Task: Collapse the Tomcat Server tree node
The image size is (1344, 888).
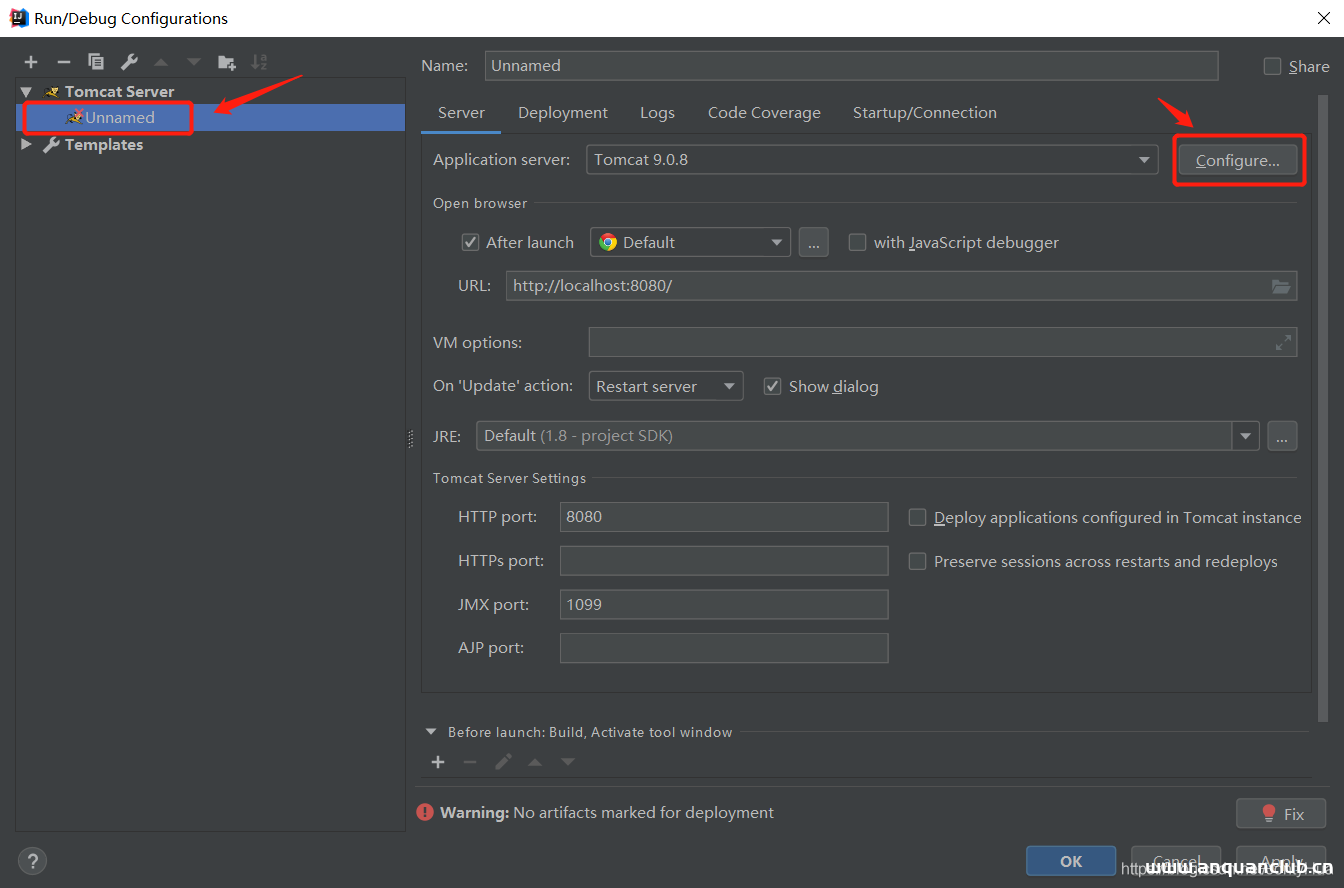Action: pyautogui.click(x=26, y=92)
